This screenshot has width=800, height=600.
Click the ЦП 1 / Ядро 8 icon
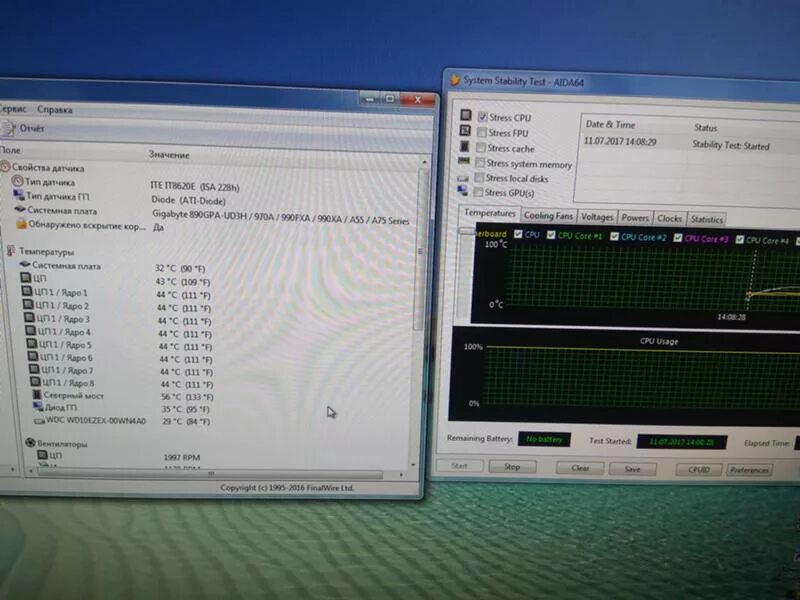point(35,382)
